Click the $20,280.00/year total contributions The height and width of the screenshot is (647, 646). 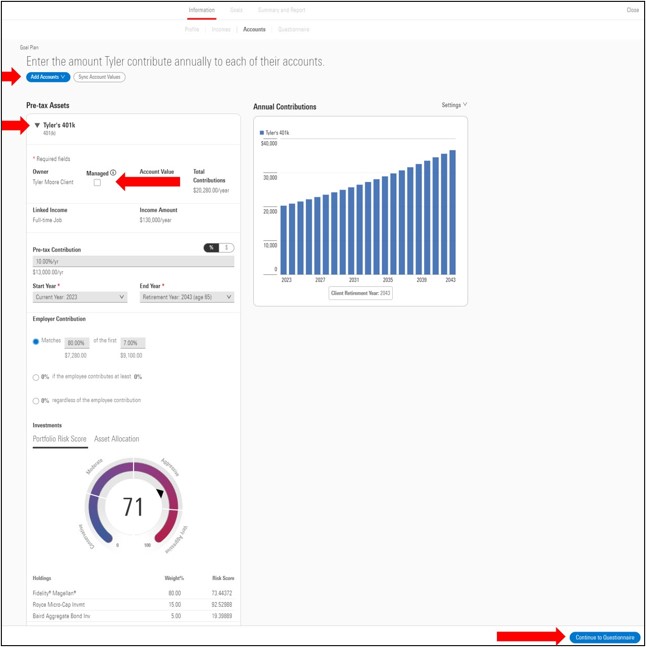[x=211, y=191]
